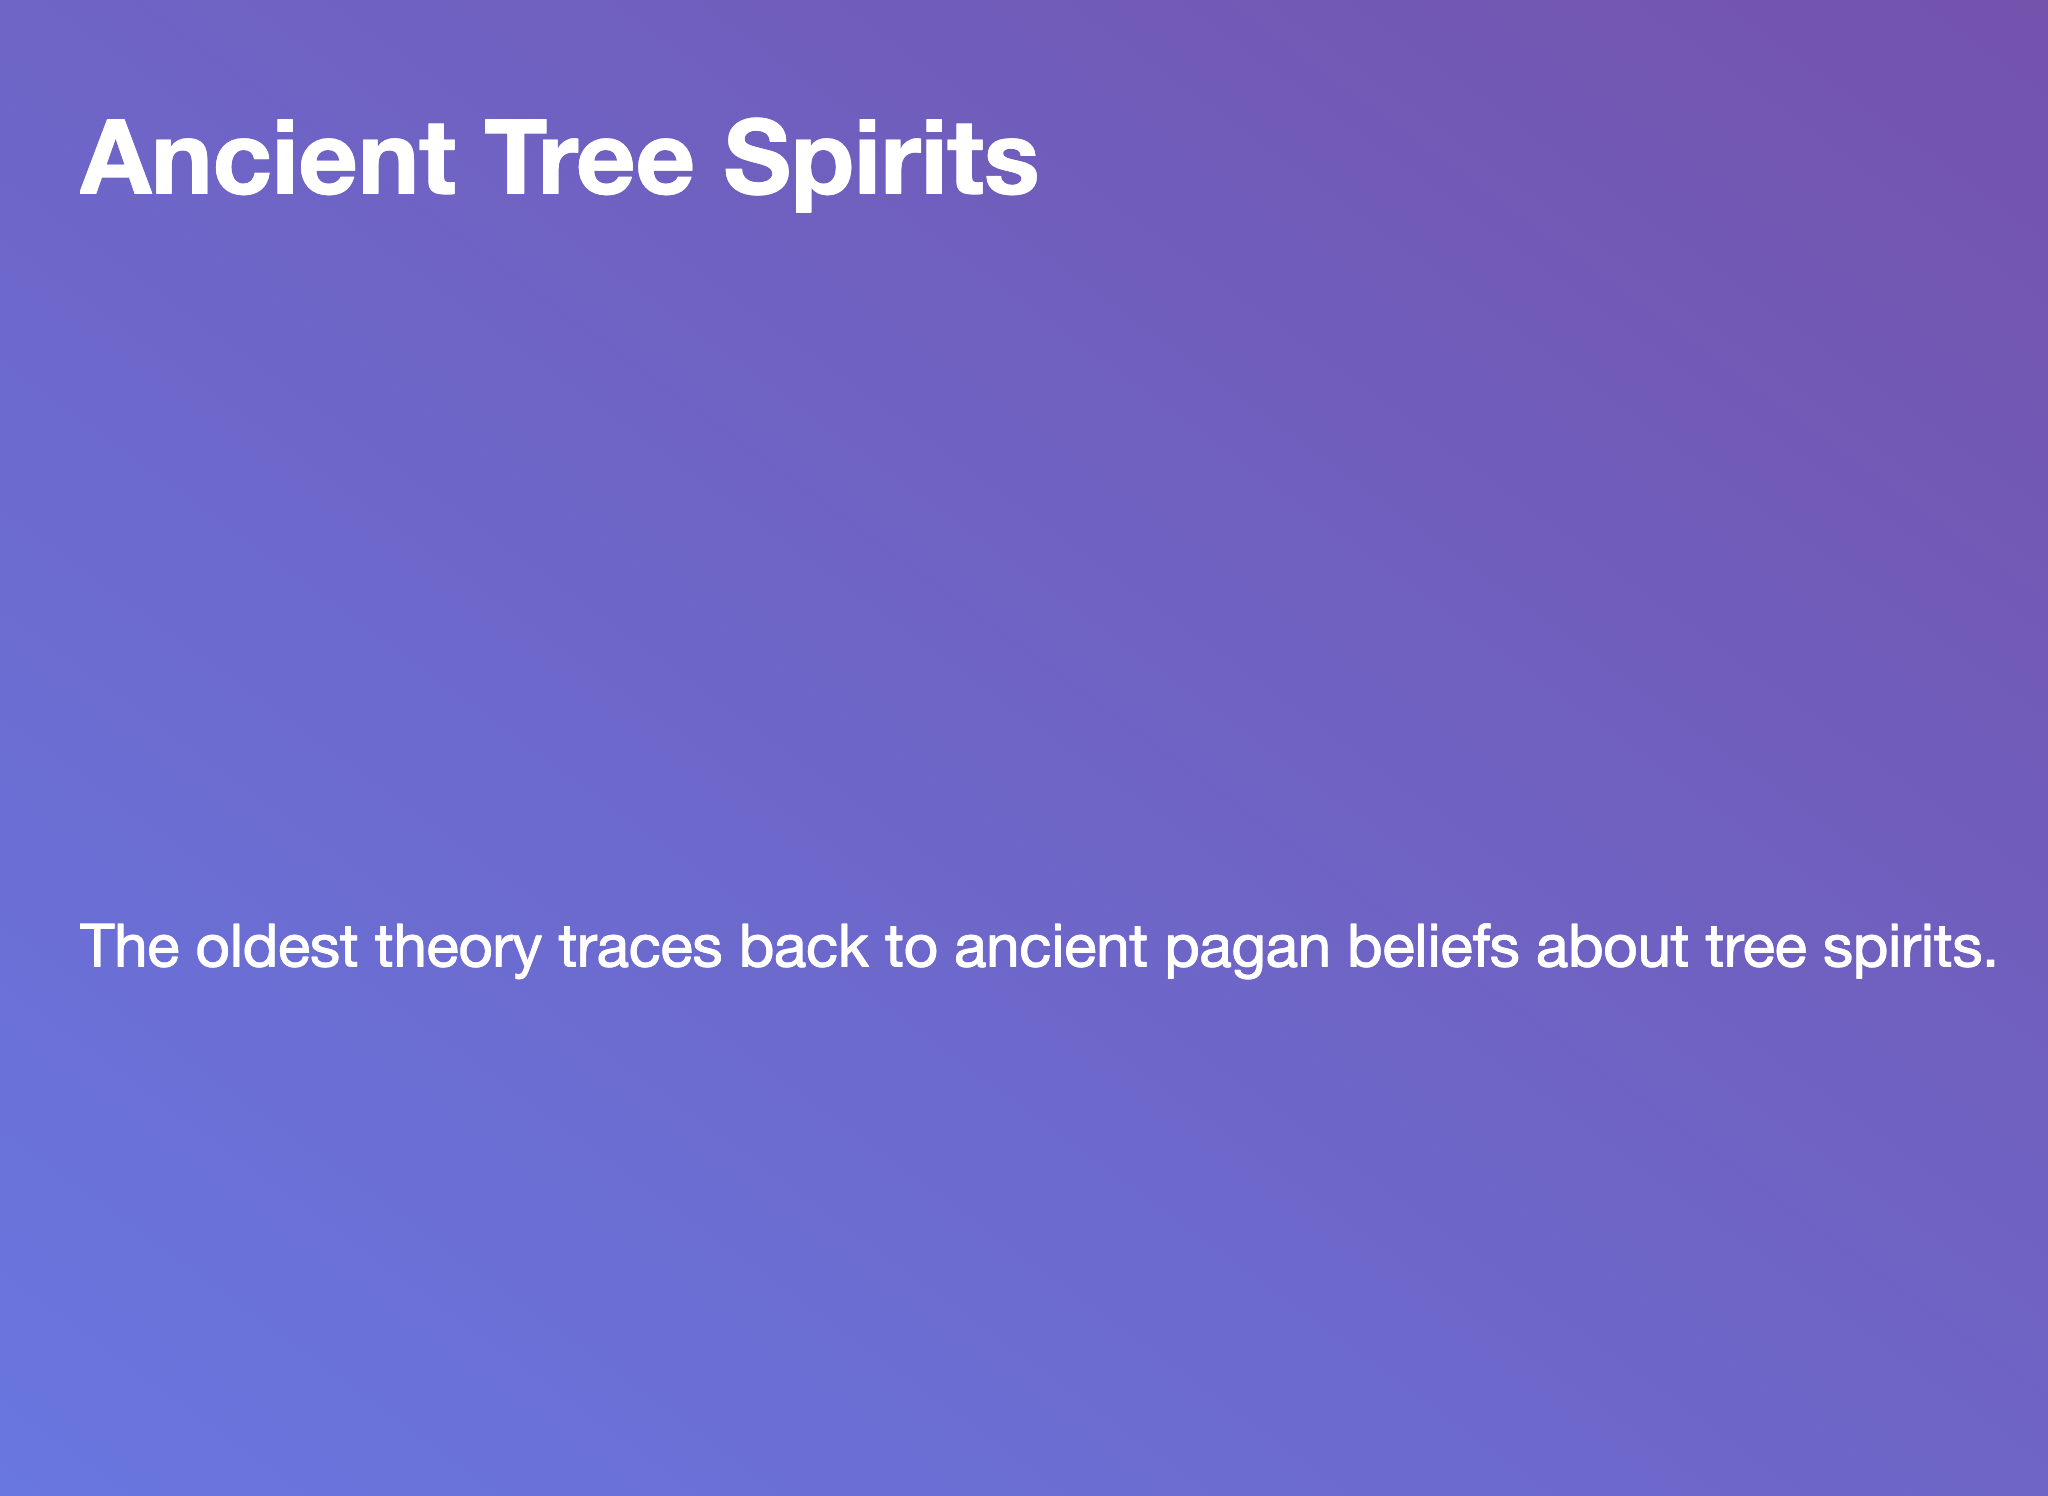Click the word 'pagan' in the paragraph
The height and width of the screenshot is (1496, 2048).
click(x=1248, y=951)
